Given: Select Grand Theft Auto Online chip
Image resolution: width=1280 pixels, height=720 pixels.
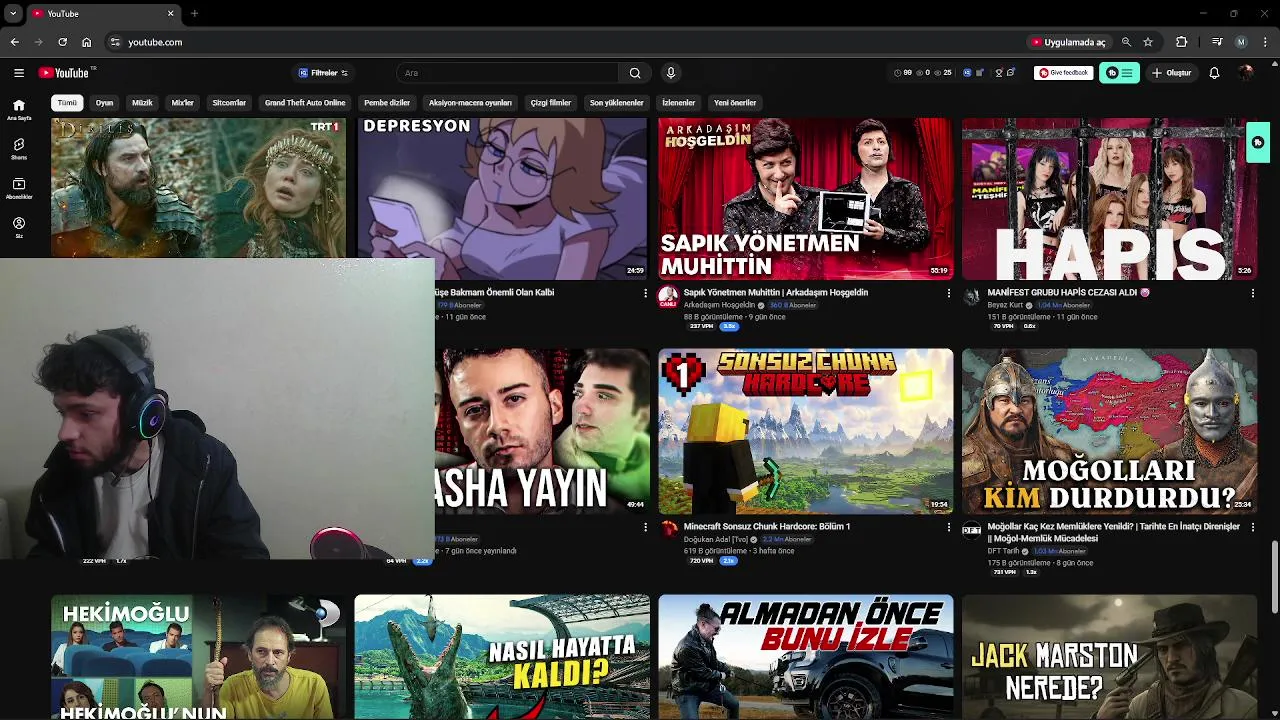Looking at the screenshot, I should [x=305, y=103].
